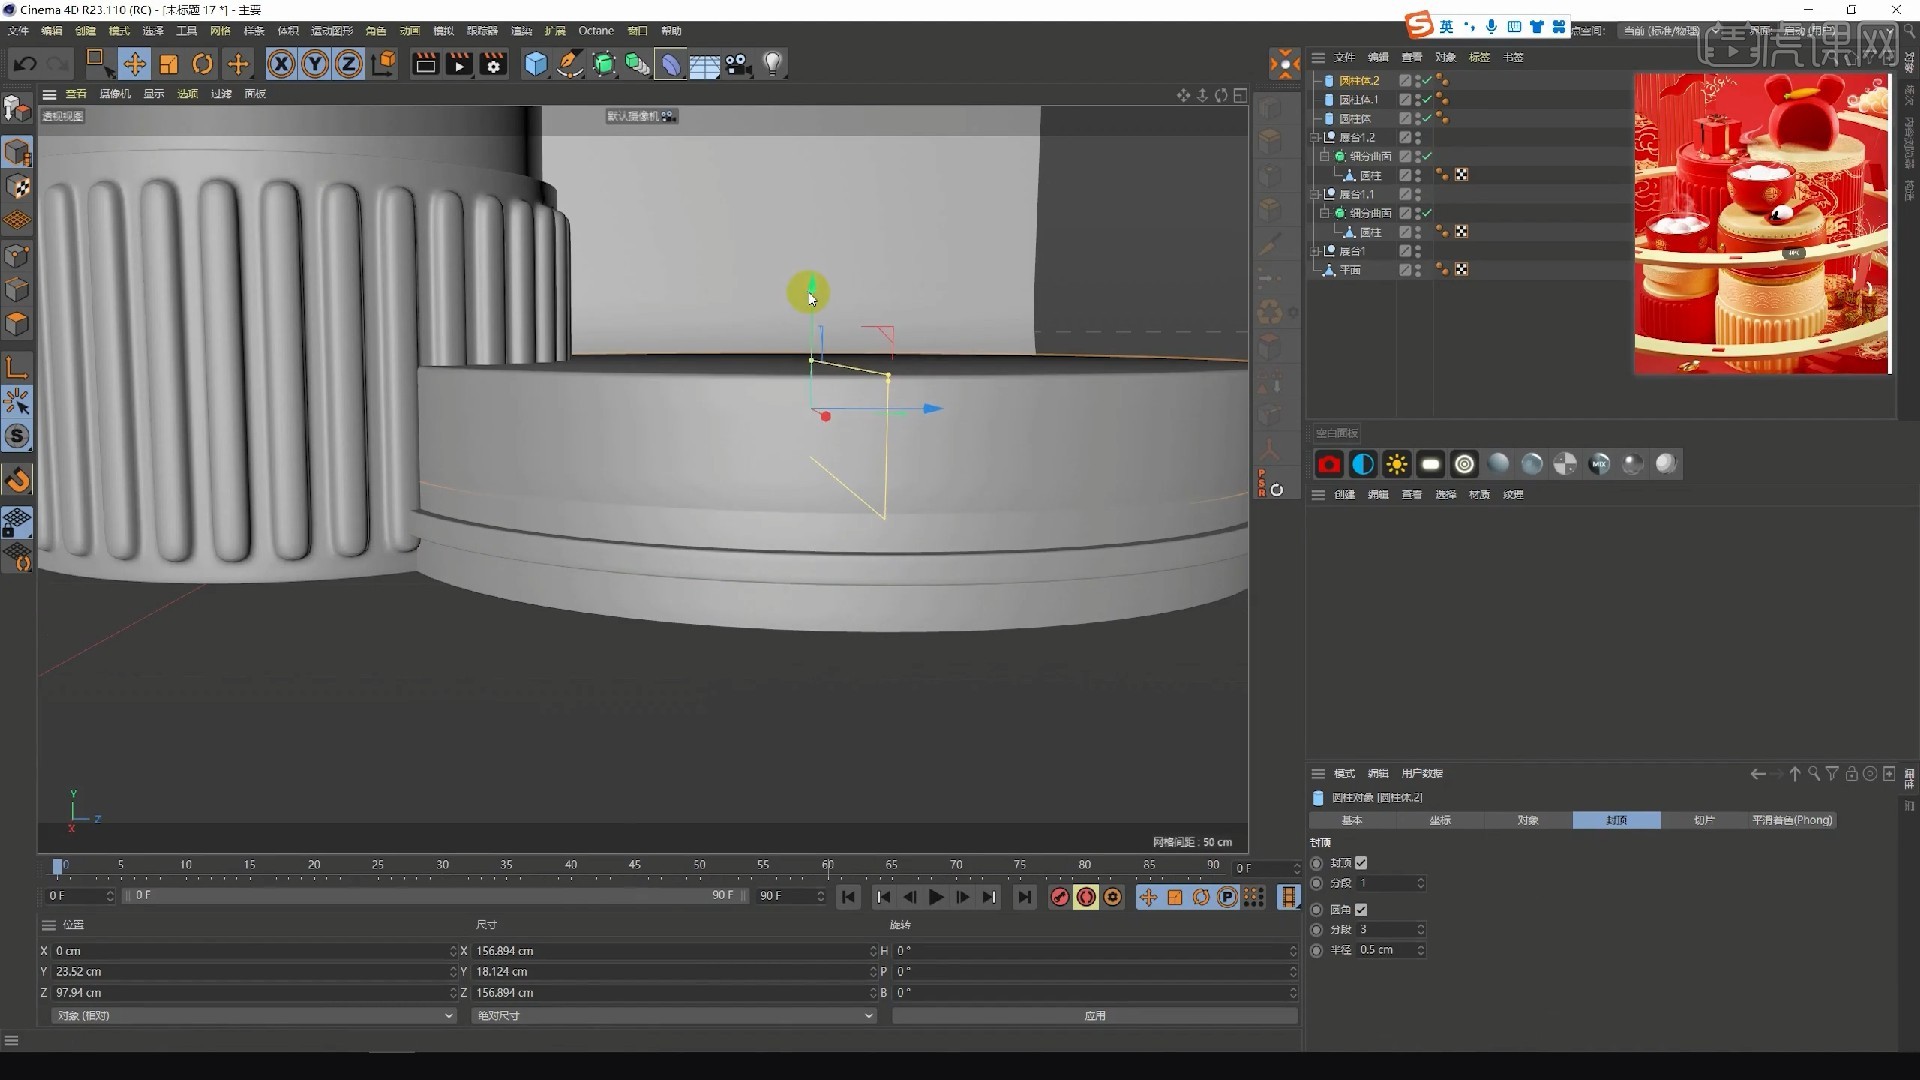Screen dimensions: 1920x1080
Task: Toggle visibility dots for 平面
Action: pos(1419,270)
